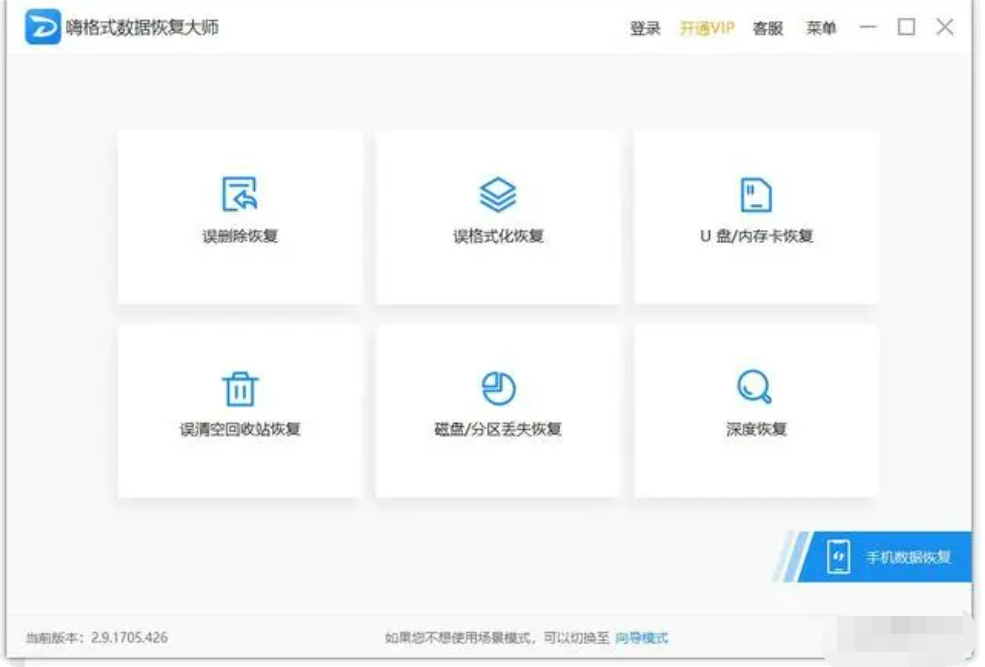Maximize the data recovery window
The width and height of the screenshot is (985, 667).
[x=906, y=28]
